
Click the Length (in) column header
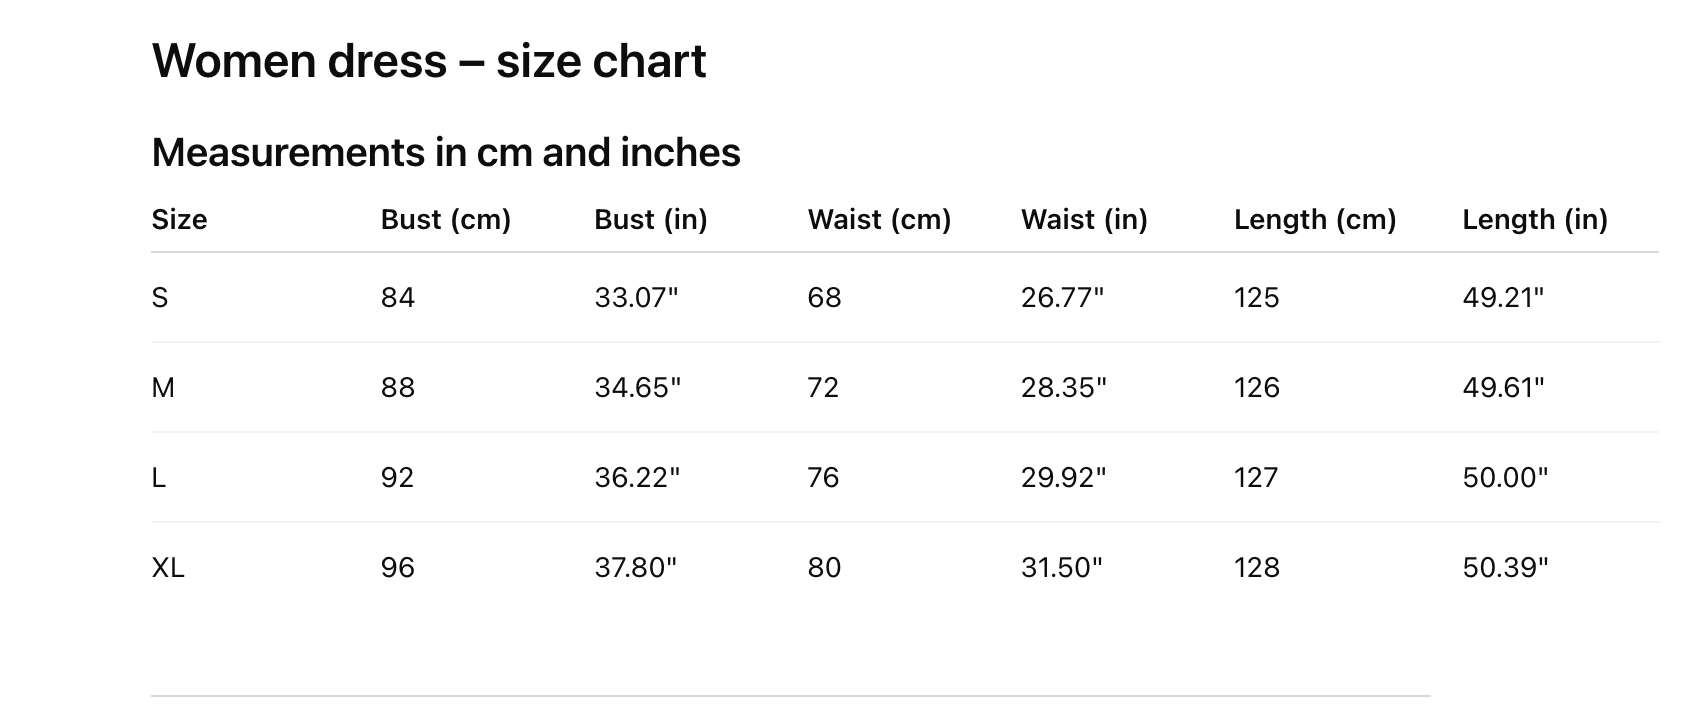click(x=1534, y=220)
